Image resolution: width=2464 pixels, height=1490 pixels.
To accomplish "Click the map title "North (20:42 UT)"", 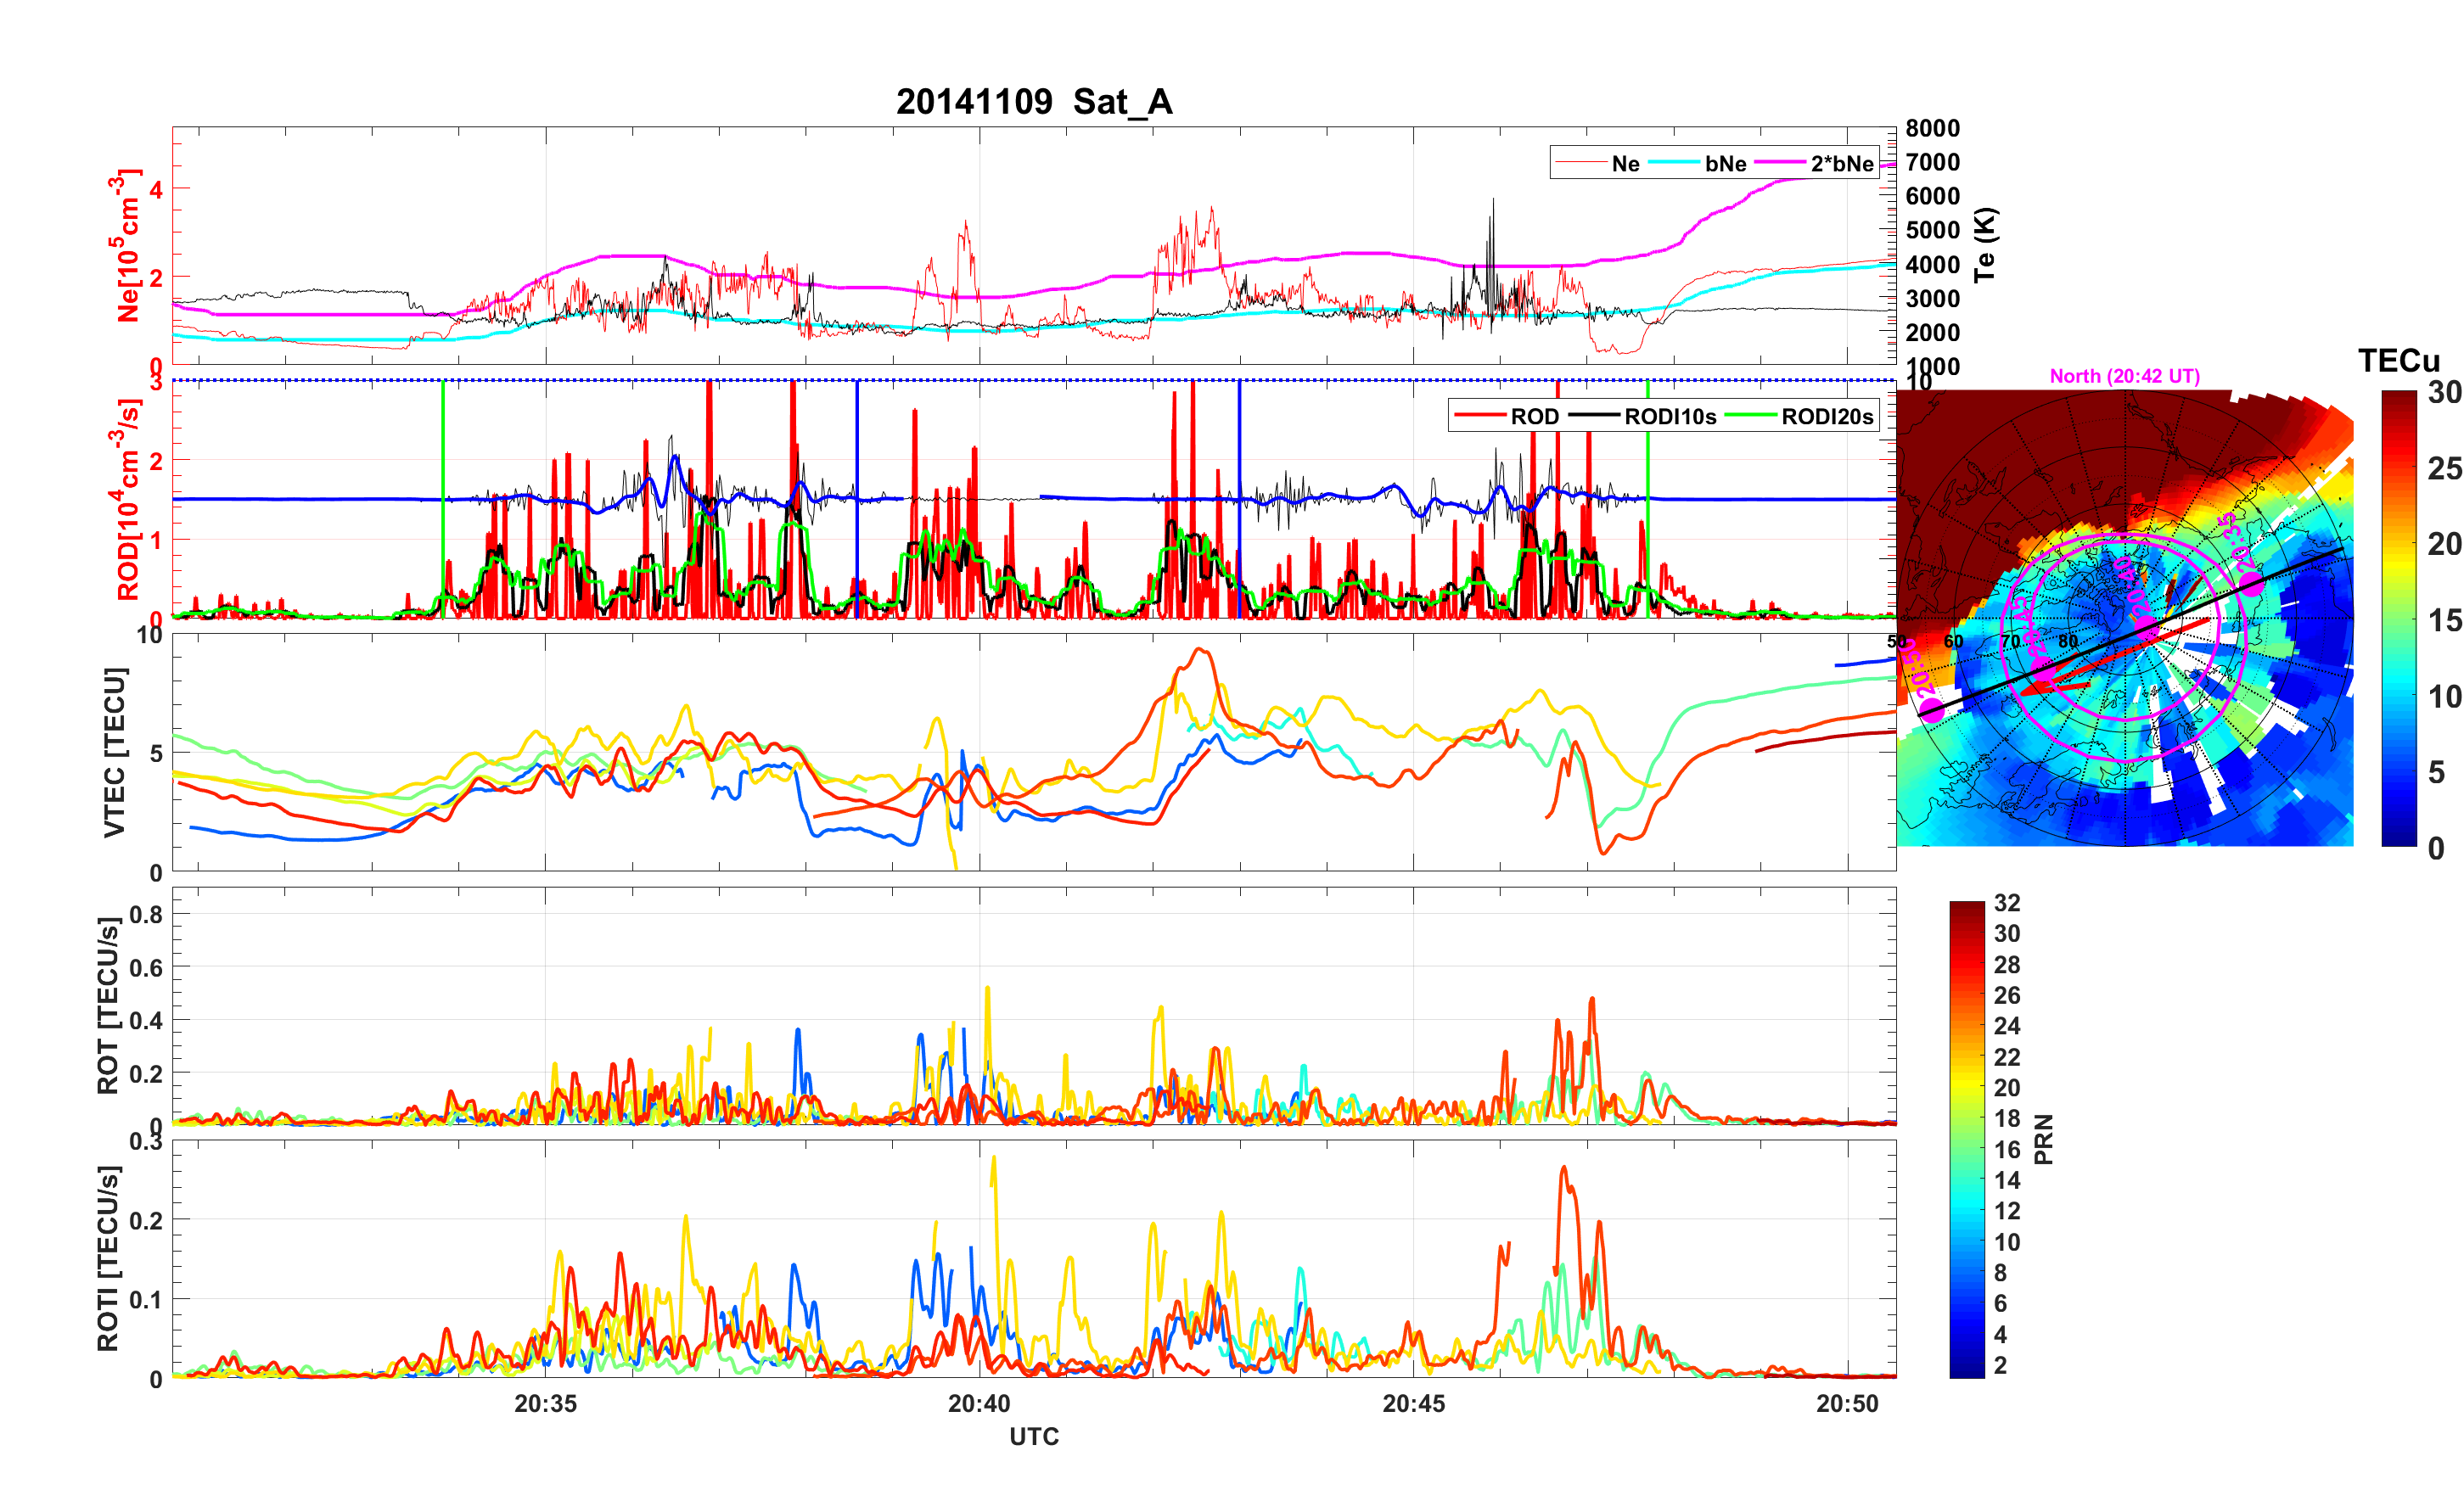I will coord(2124,376).
